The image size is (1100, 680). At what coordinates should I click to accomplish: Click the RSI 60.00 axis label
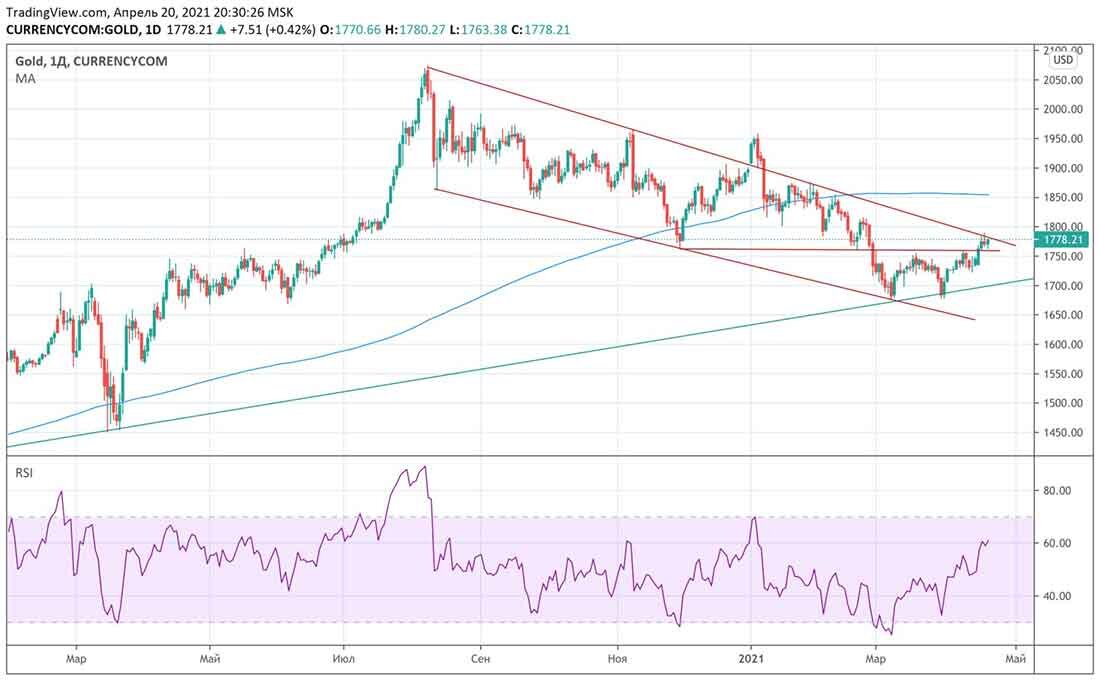pos(1057,543)
